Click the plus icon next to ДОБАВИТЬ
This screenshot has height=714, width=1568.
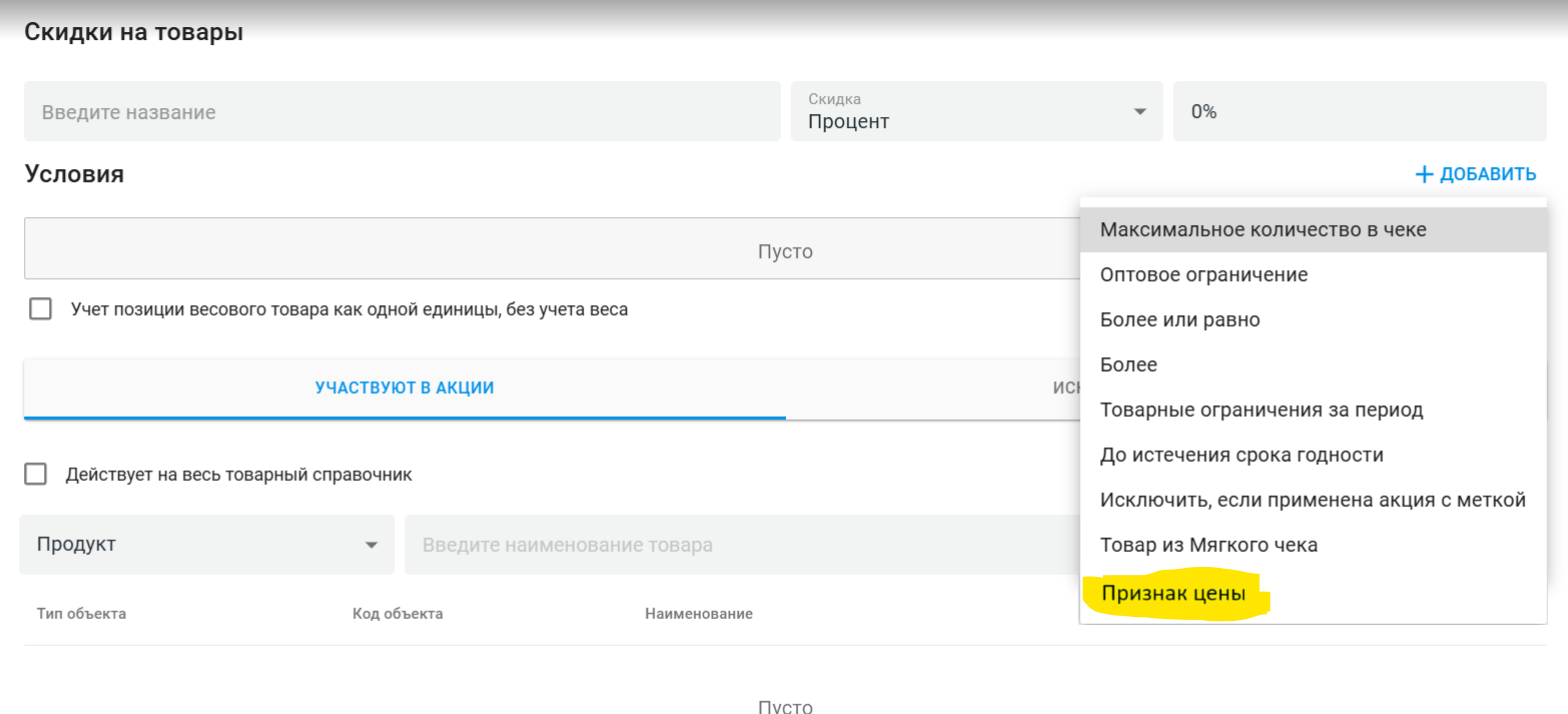(1424, 175)
